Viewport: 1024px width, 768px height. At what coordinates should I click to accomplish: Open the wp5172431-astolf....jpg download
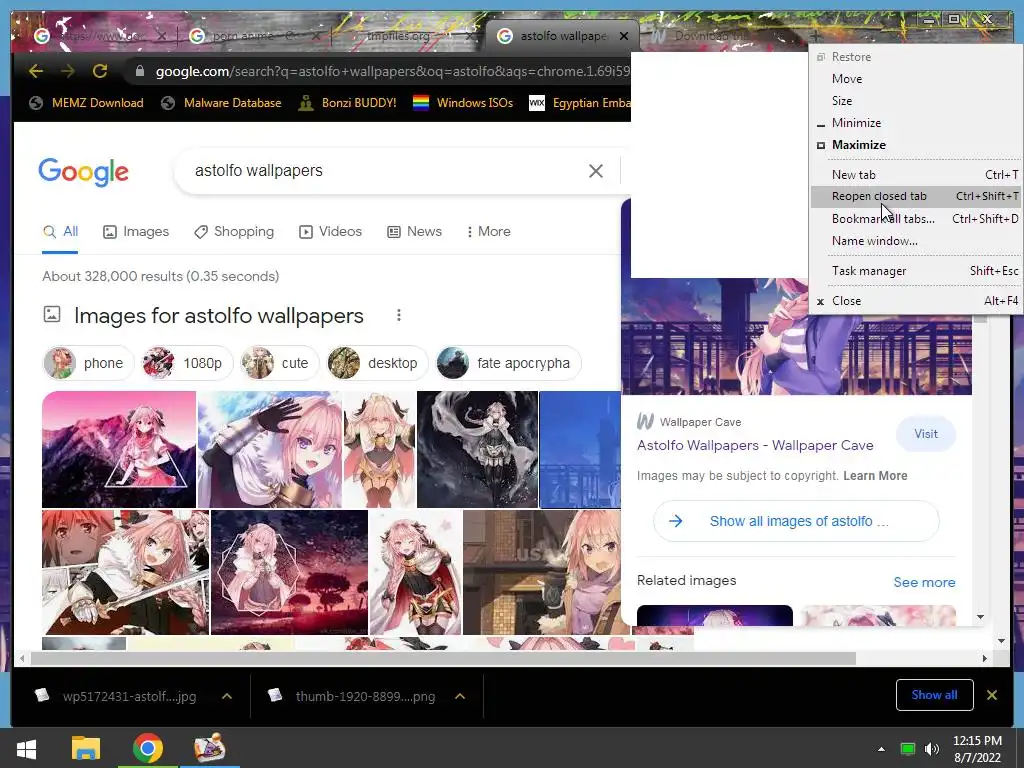tap(116, 696)
